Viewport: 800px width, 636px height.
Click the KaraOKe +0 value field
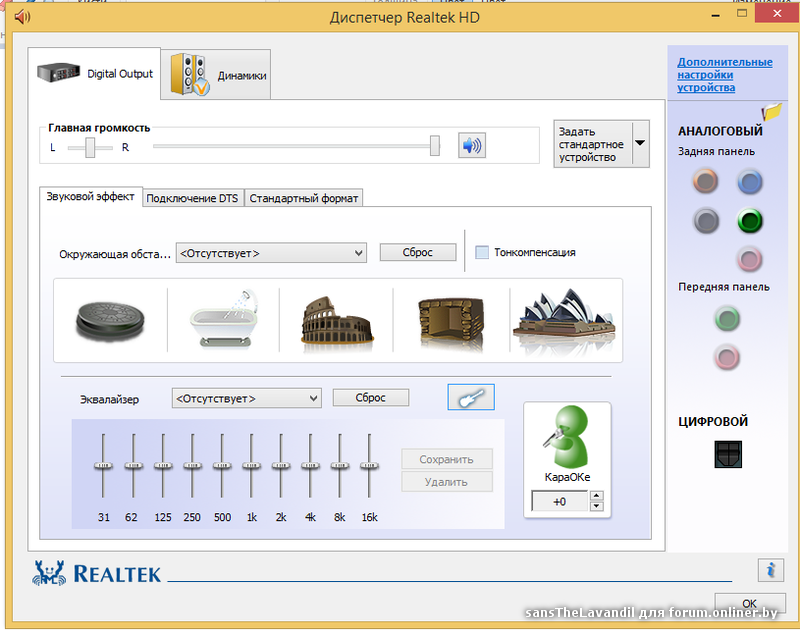pyautogui.click(x=560, y=501)
